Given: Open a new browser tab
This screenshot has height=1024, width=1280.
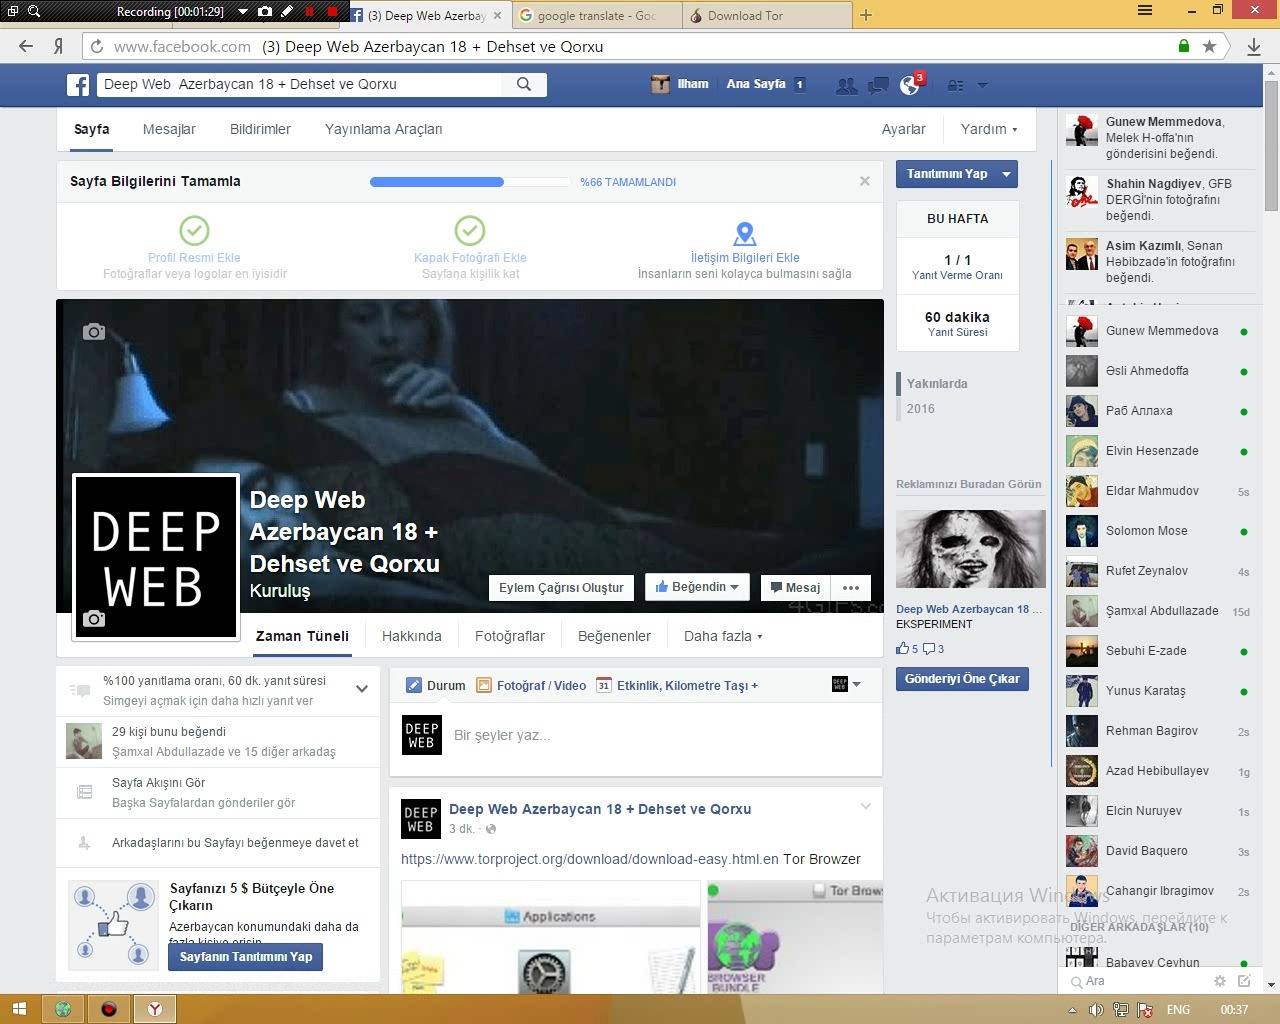Looking at the screenshot, I should click(x=866, y=15).
